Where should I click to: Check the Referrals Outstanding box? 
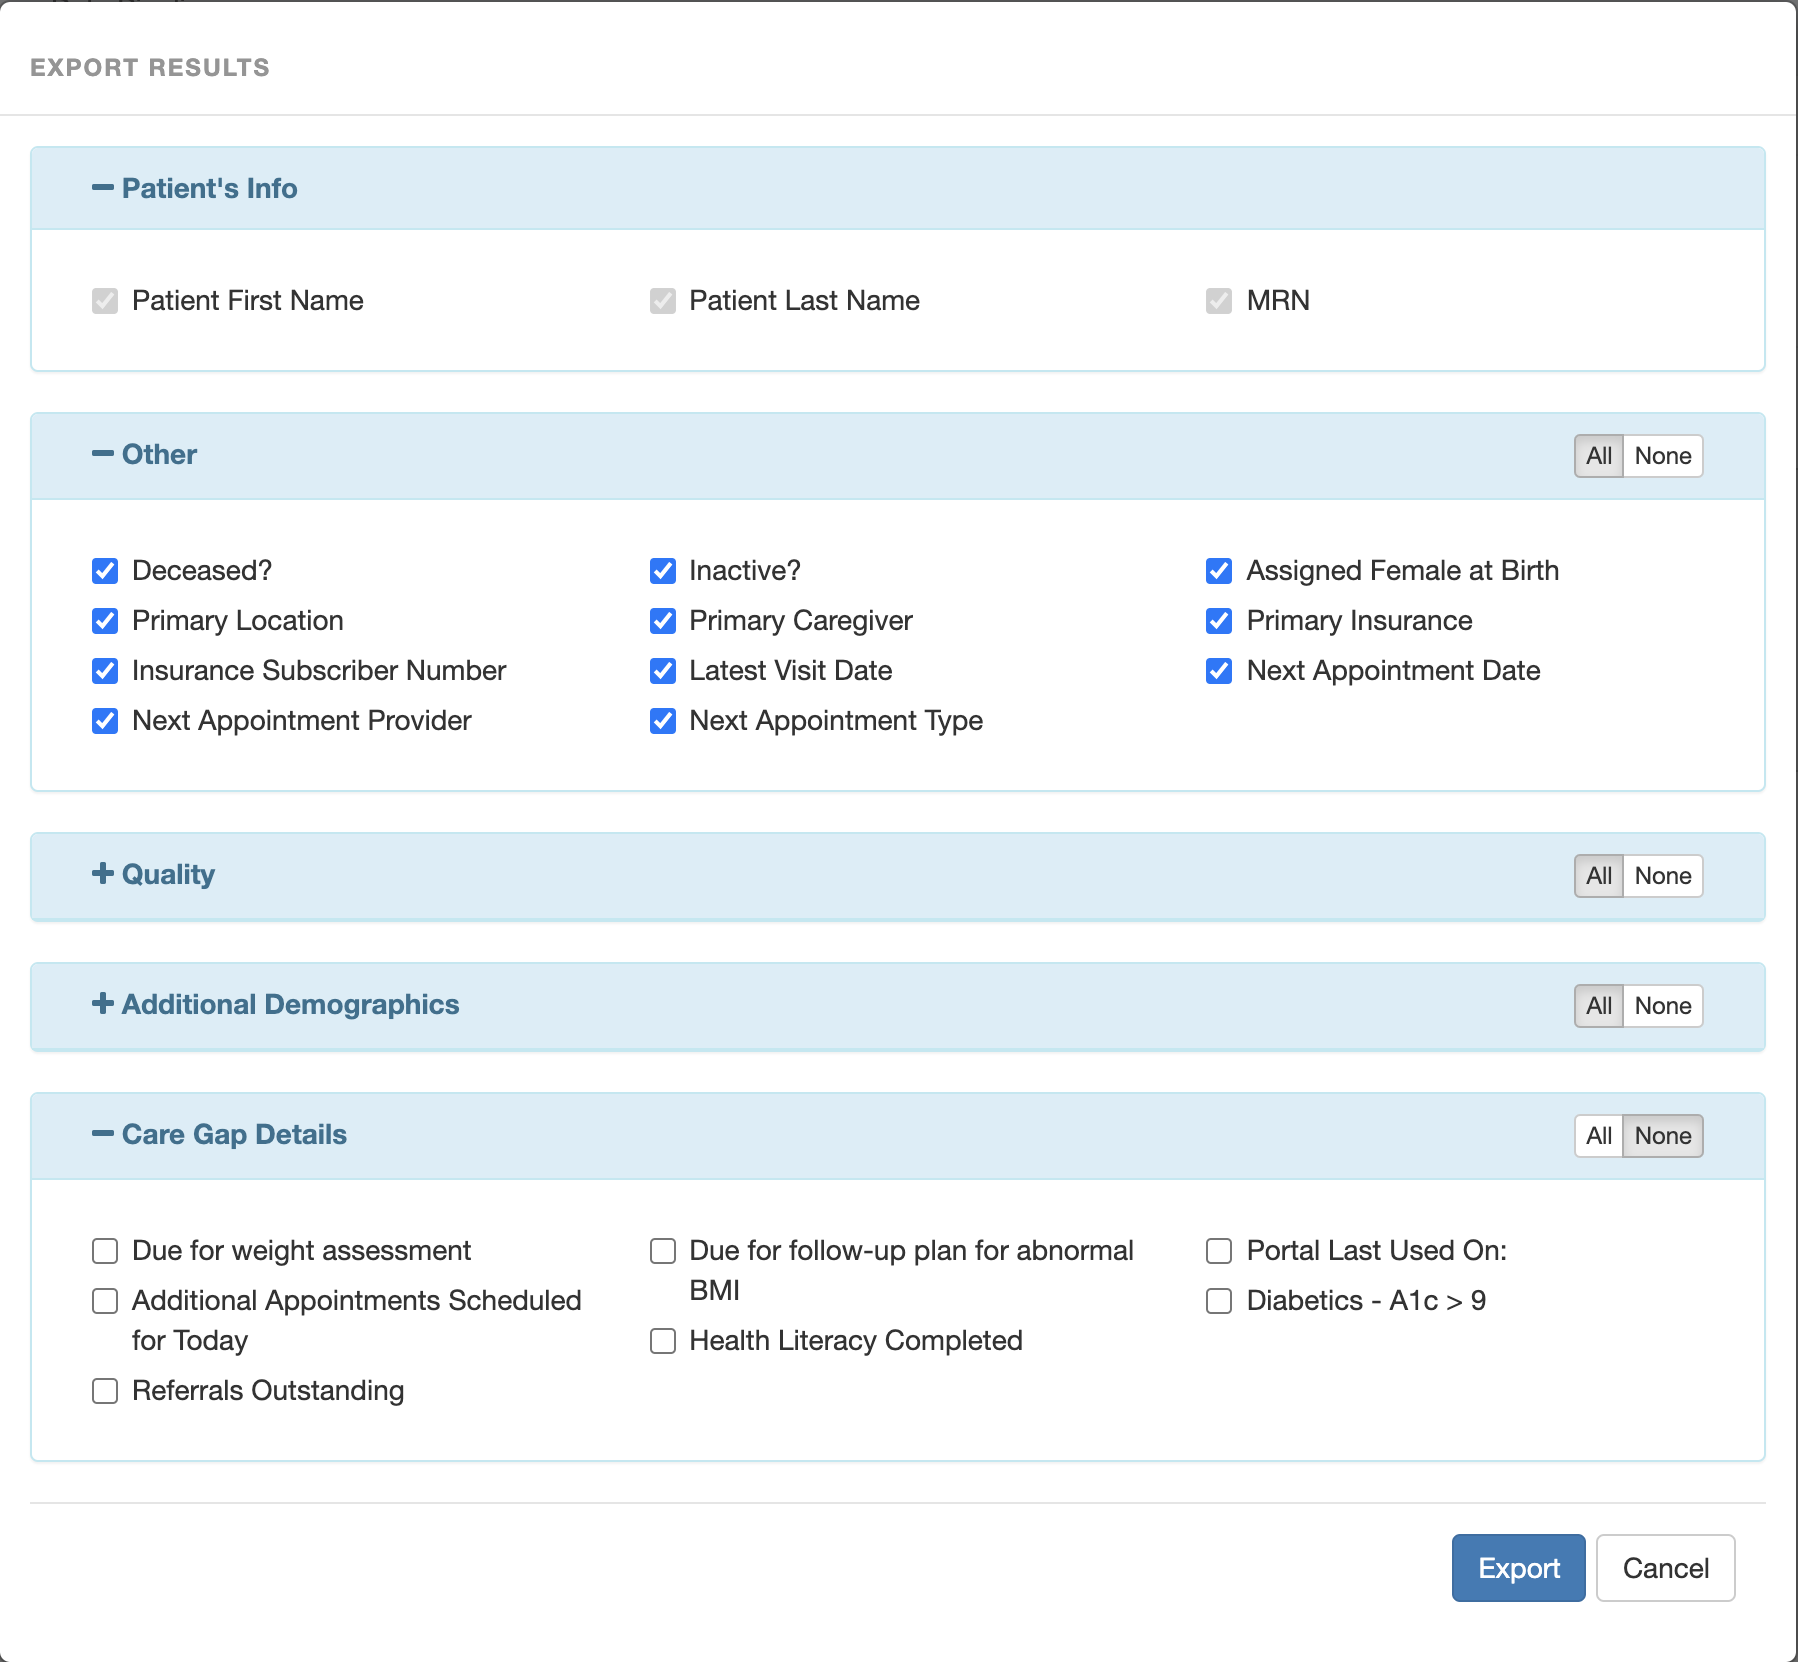(x=105, y=1391)
